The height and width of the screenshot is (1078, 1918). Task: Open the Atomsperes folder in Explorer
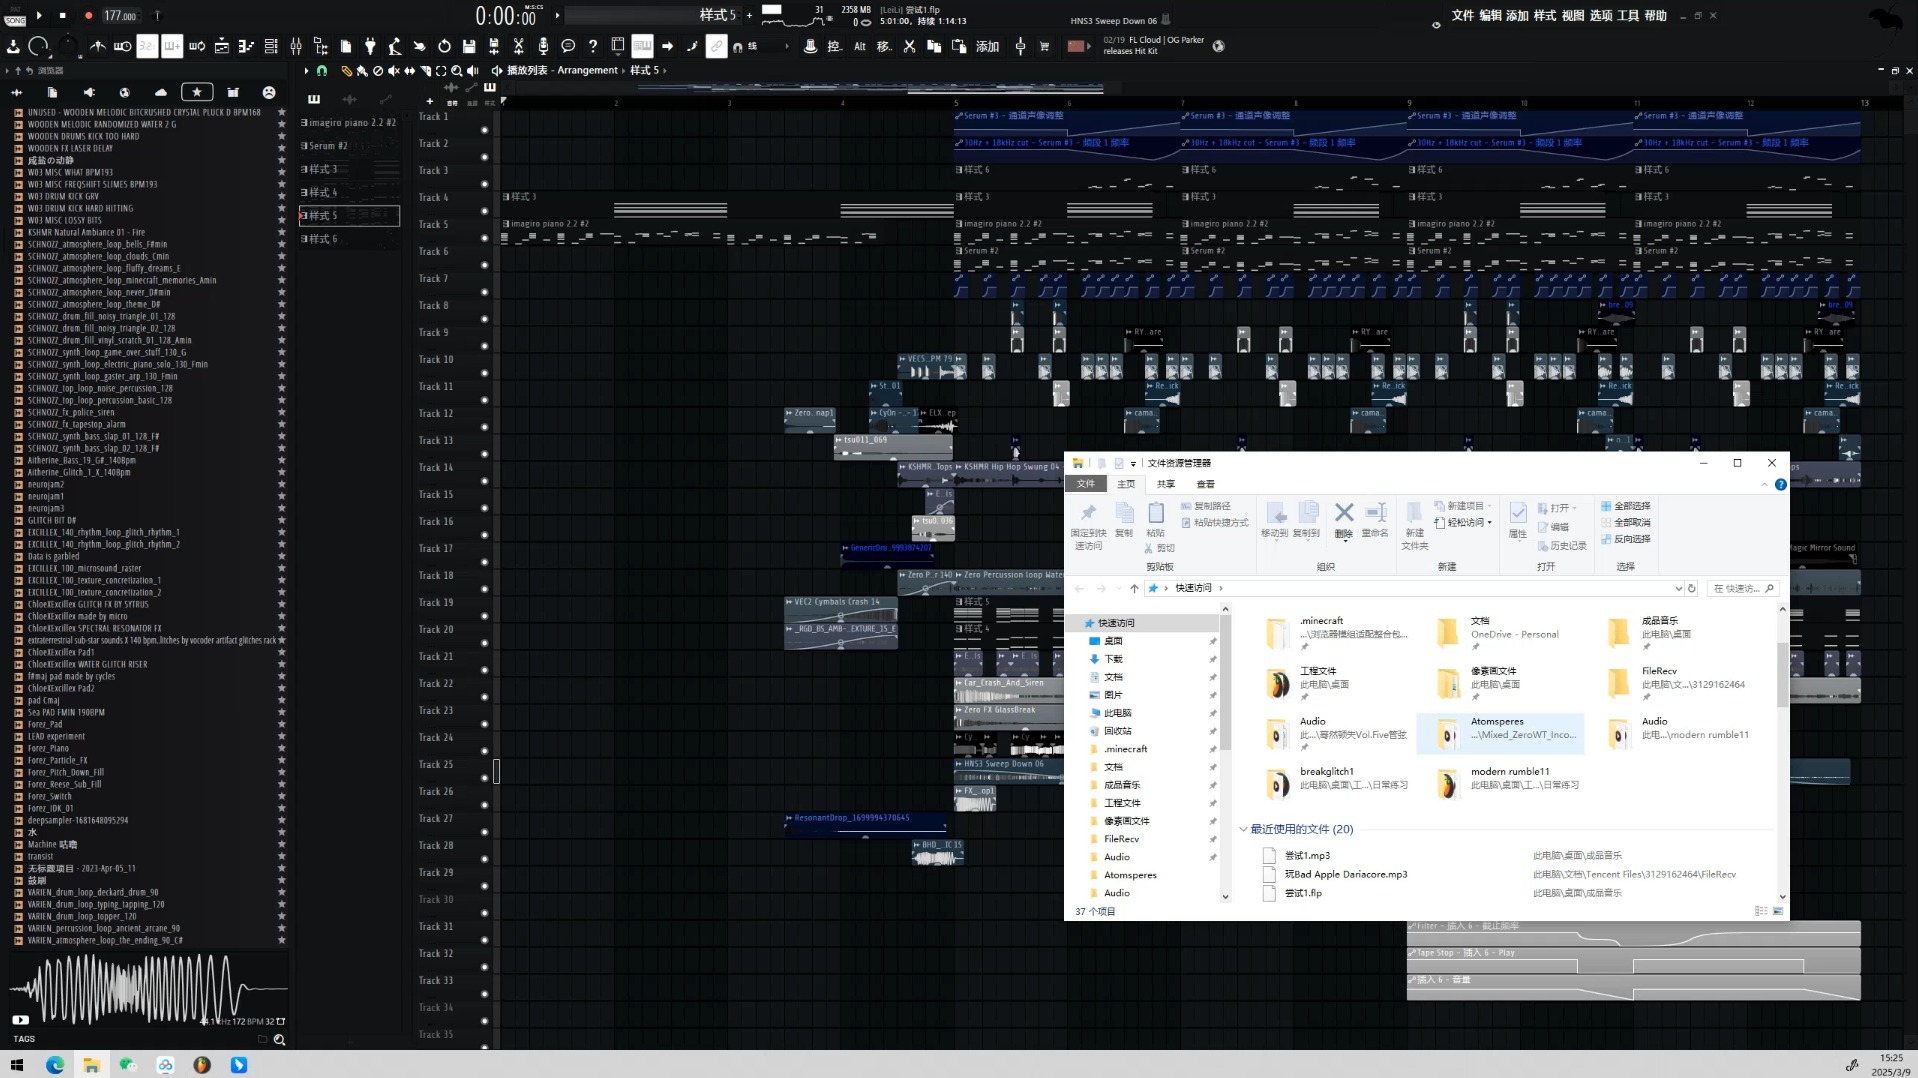tap(1500, 734)
